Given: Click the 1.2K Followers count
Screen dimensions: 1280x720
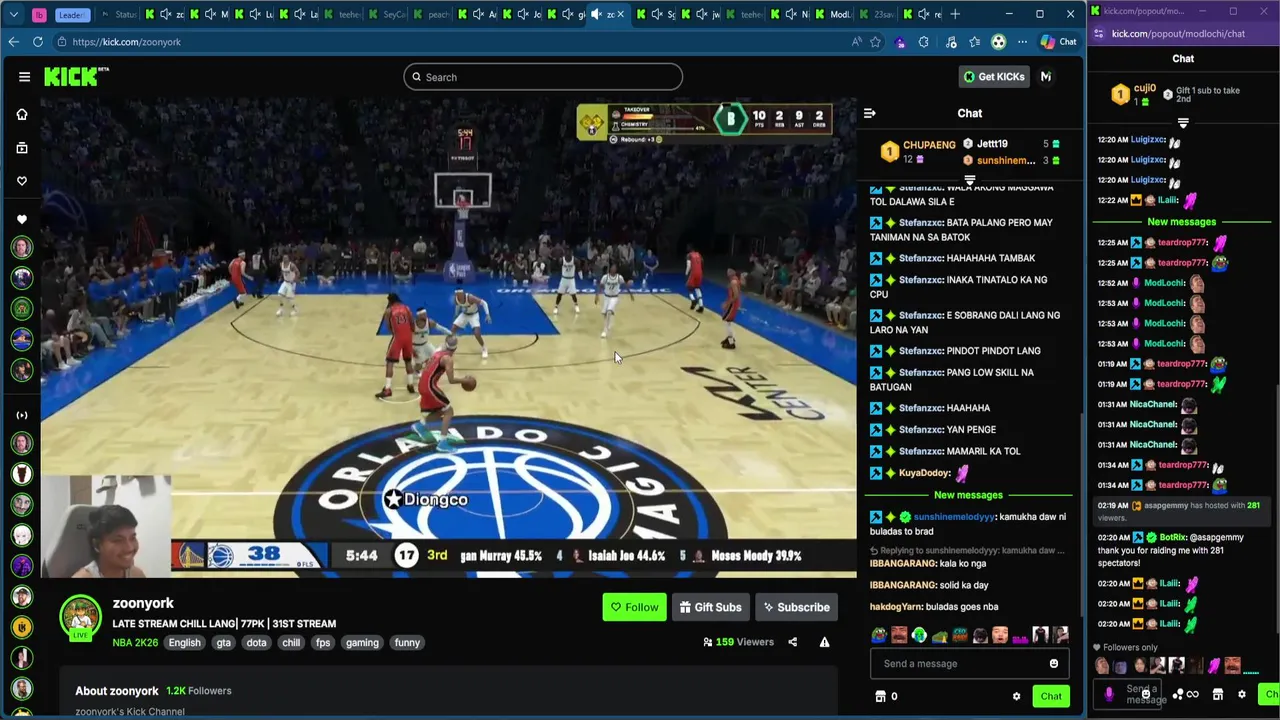Looking at the screenshot, I should [198, 691].
